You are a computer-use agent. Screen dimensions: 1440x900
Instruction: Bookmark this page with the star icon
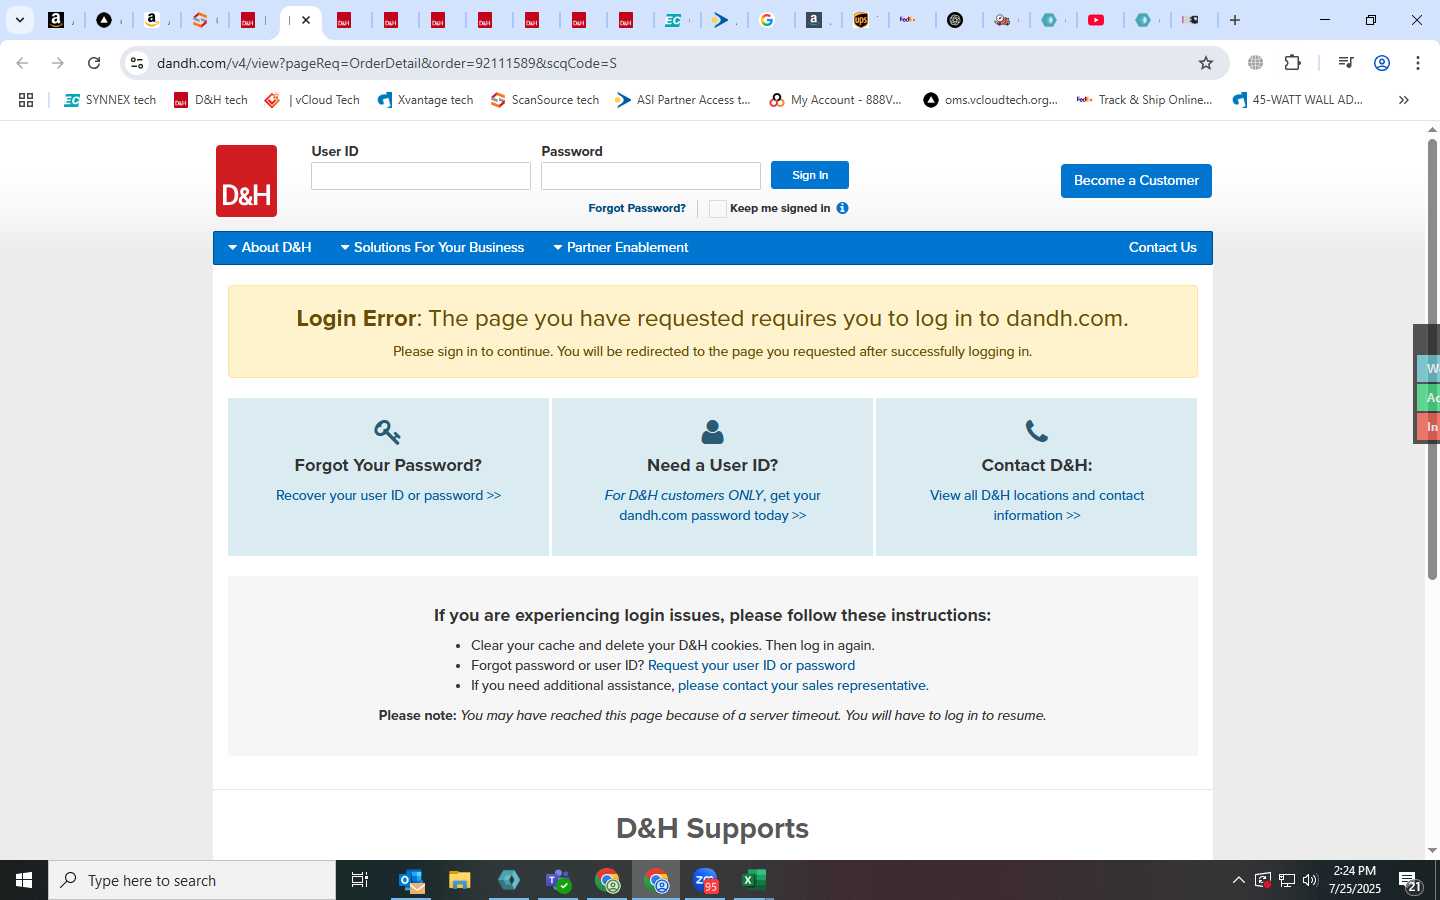click(1206, 63)
